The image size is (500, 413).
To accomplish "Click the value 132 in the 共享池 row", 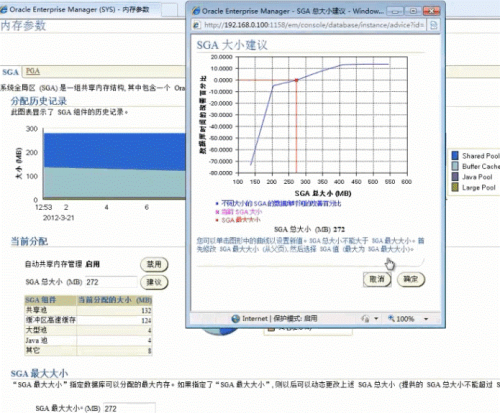I will [x=146, y=311].
